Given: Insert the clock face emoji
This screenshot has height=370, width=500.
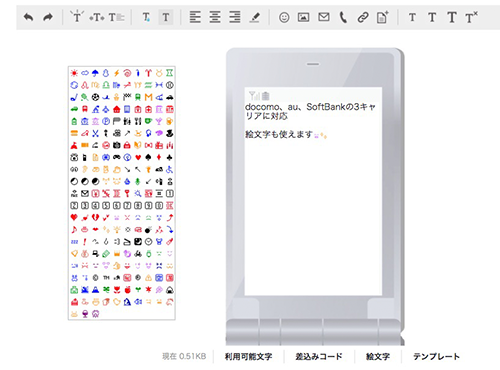Looking at the screenshot, I should (x=148, y=242).
